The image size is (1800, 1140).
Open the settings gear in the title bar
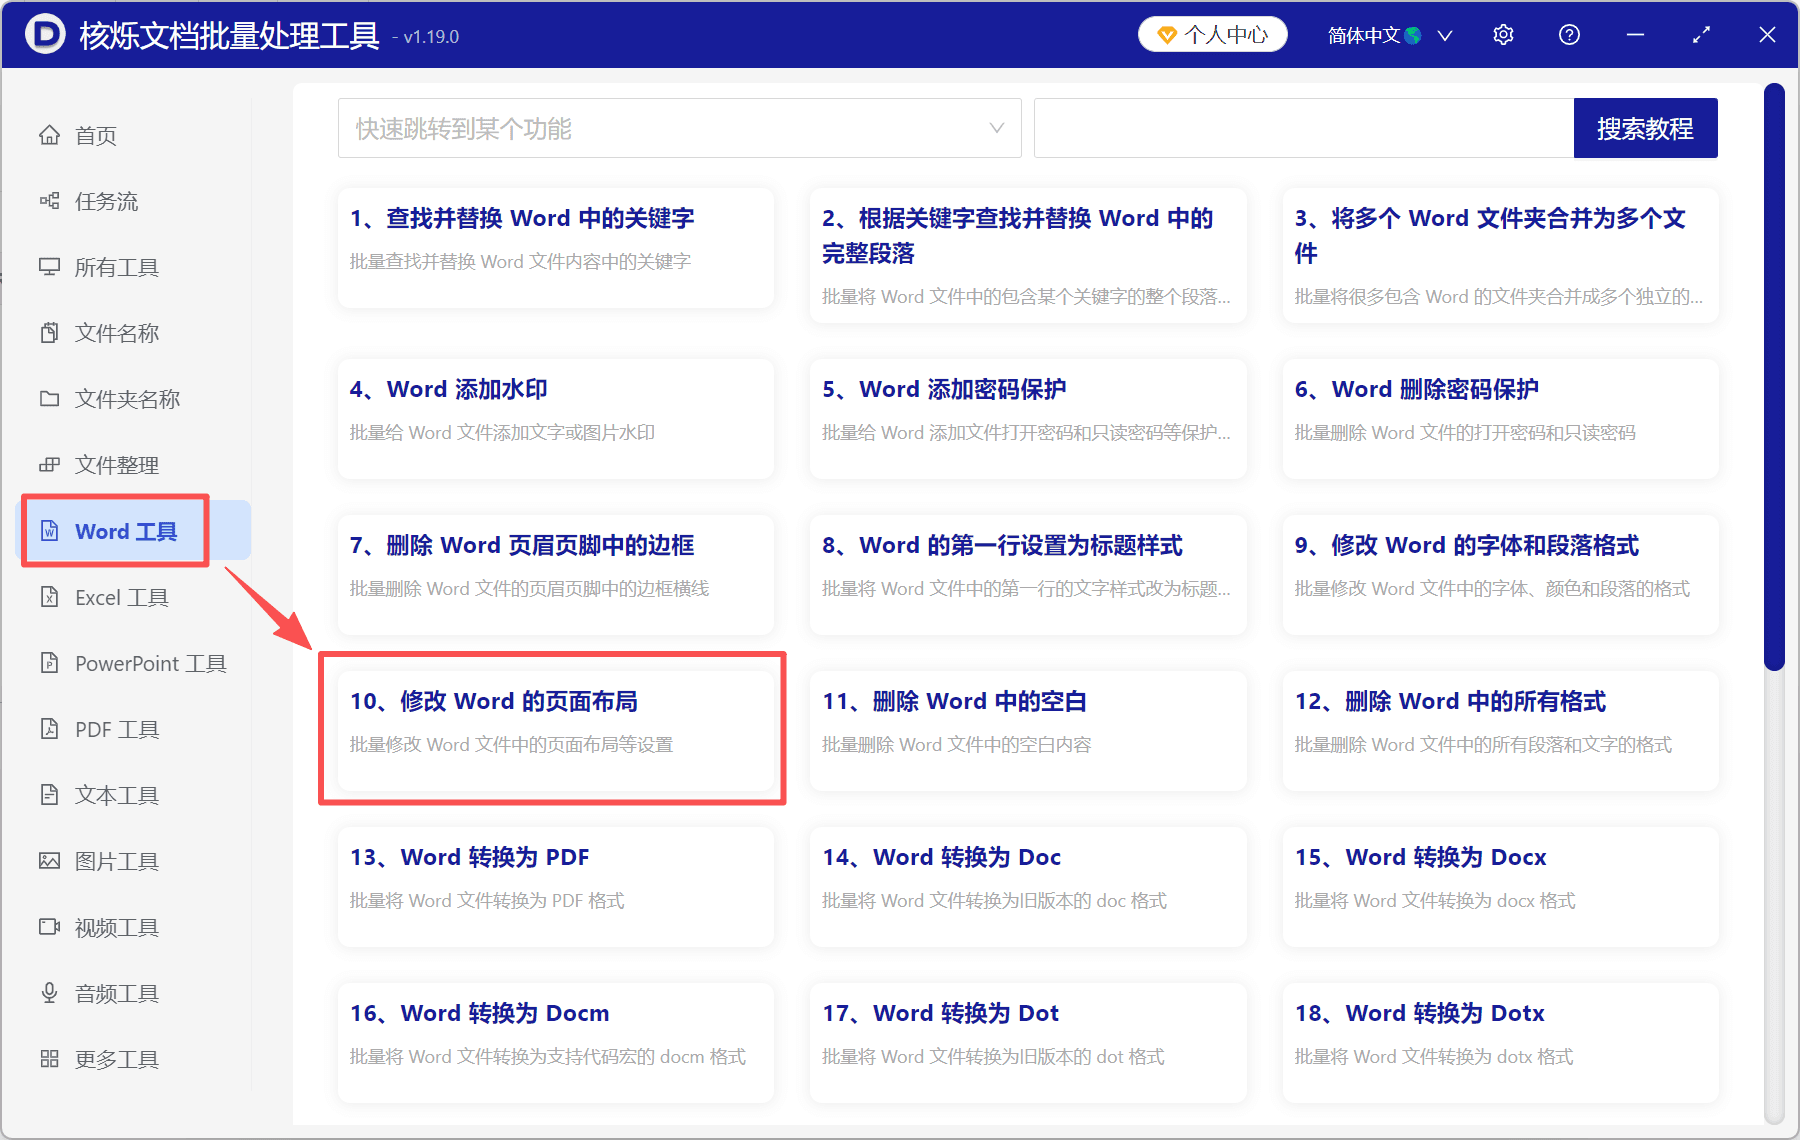point(1503,34)
